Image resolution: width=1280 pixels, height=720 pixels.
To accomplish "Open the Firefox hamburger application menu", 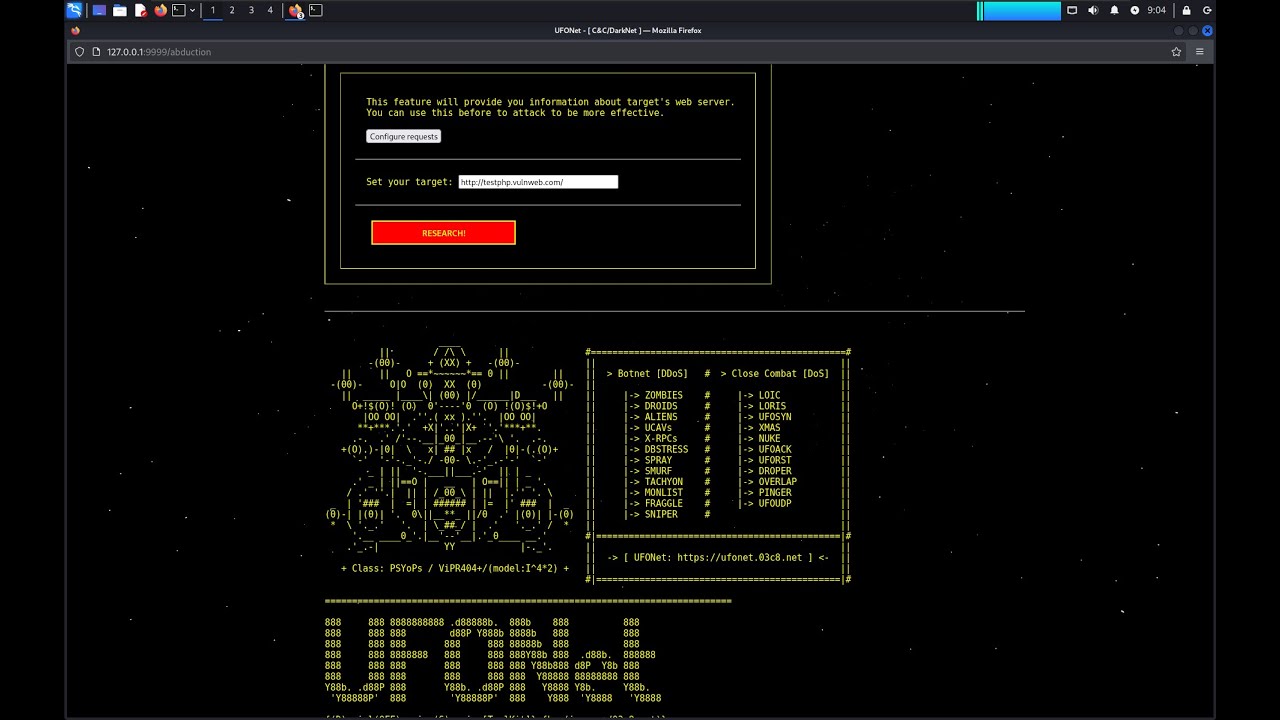I will (1200, 52).
